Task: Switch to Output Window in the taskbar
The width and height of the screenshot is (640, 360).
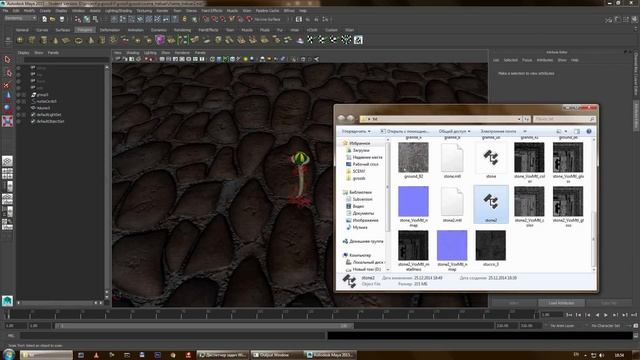Action: pos(276,355)
